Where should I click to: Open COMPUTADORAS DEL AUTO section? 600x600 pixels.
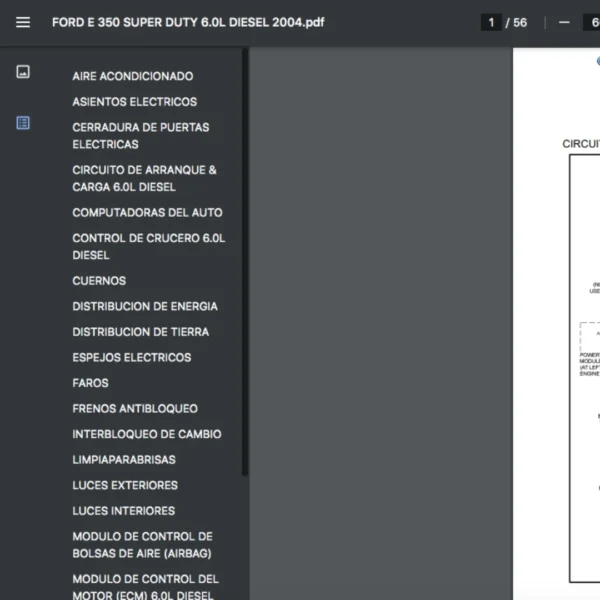click(x=147, y=213)
